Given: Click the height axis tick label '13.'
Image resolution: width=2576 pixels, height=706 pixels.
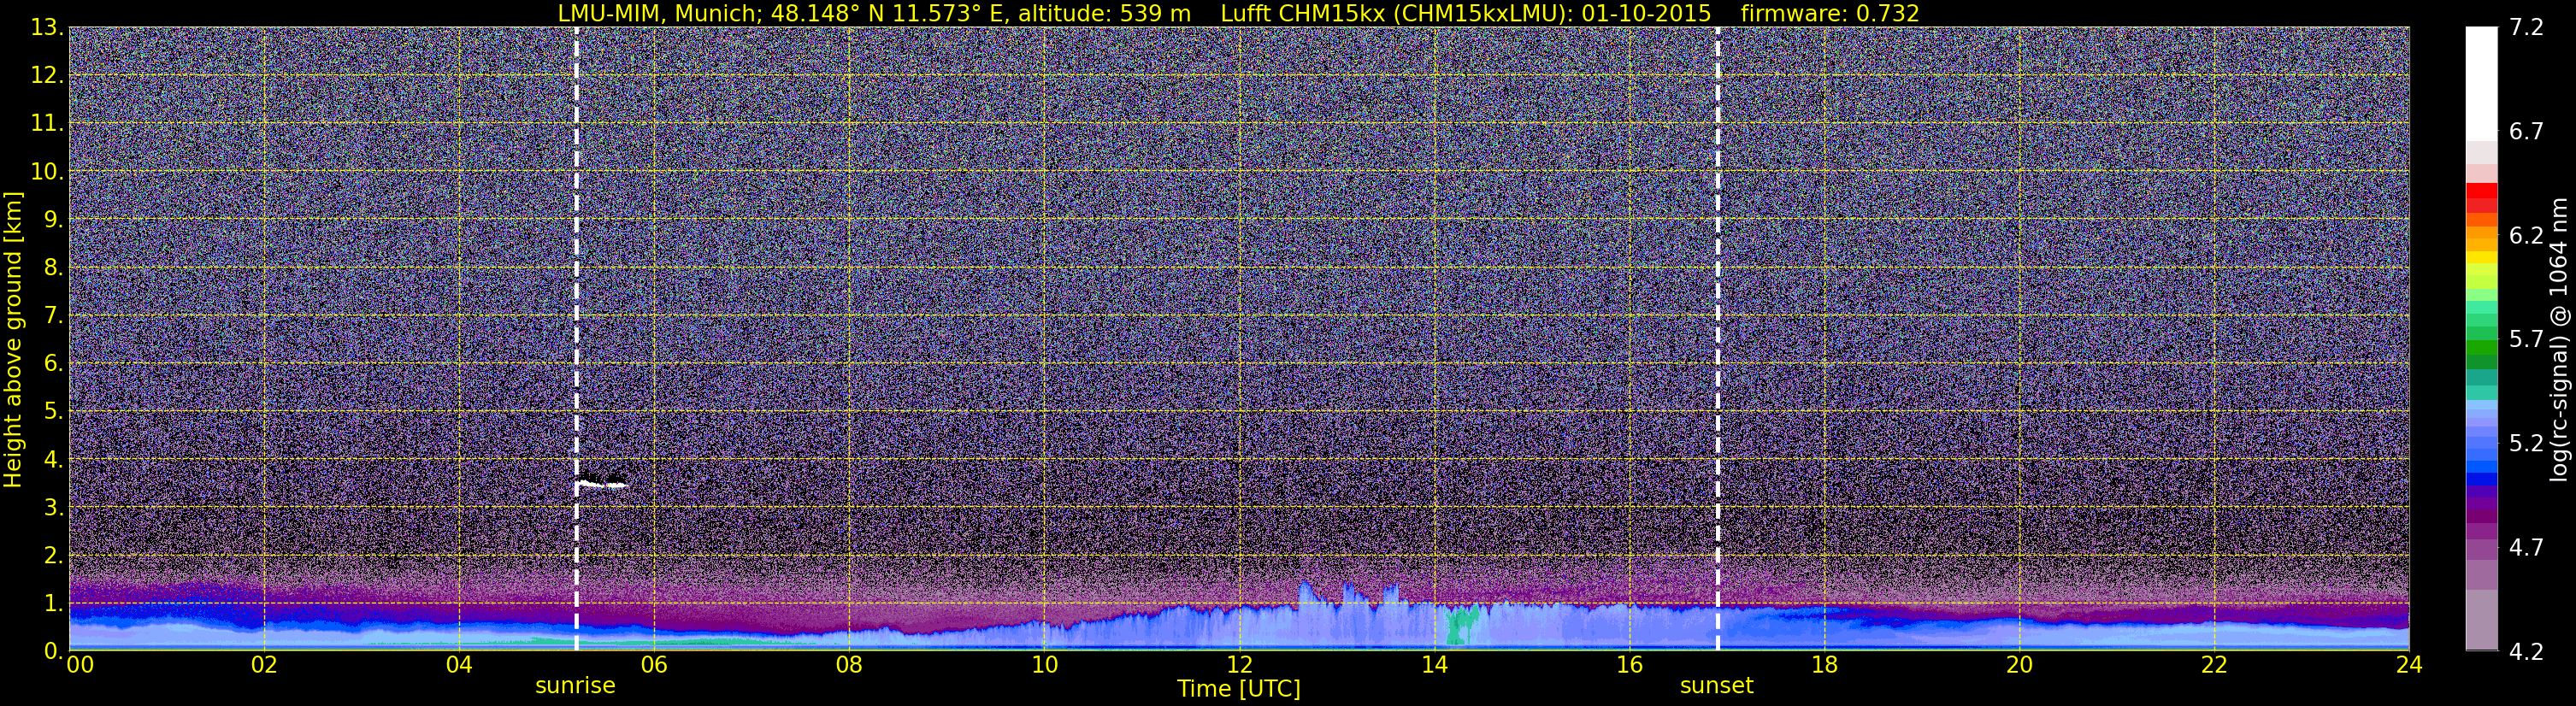Looking at the screenshot, I should [x=47, y=28].
